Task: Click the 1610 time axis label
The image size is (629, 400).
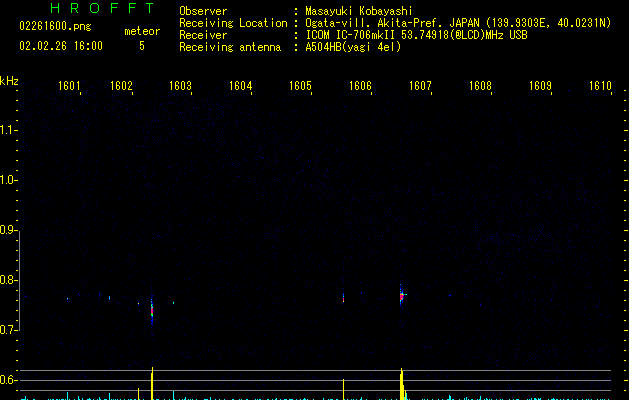Action: click(600, 86)
